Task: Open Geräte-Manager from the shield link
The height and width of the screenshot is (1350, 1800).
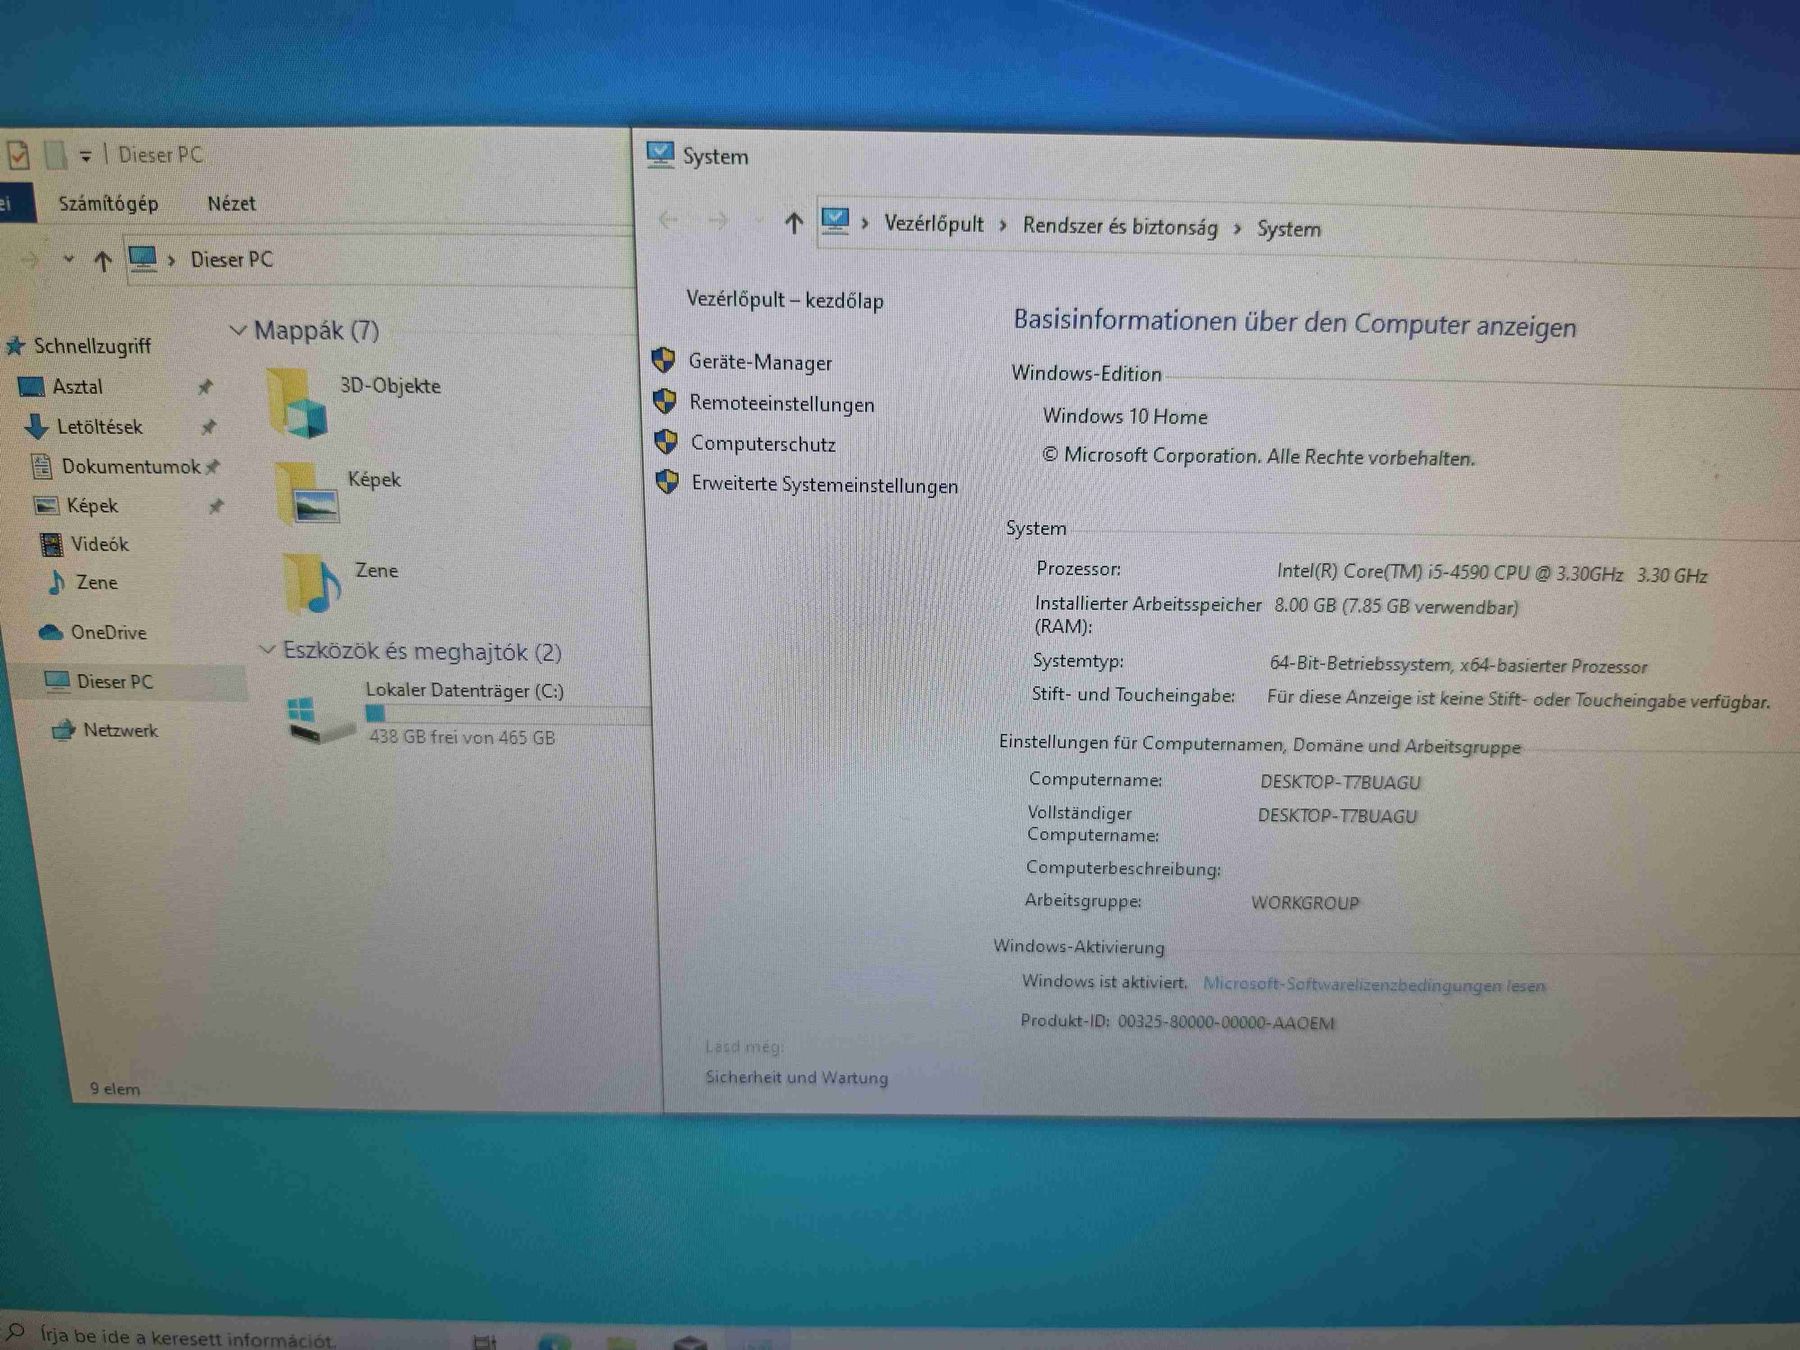Action: click(x=759, y=362)
